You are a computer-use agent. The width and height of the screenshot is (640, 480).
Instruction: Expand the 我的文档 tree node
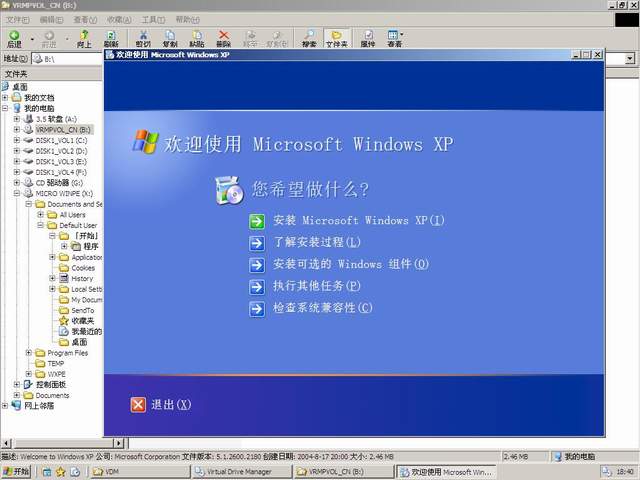click(x=5, y=98)
